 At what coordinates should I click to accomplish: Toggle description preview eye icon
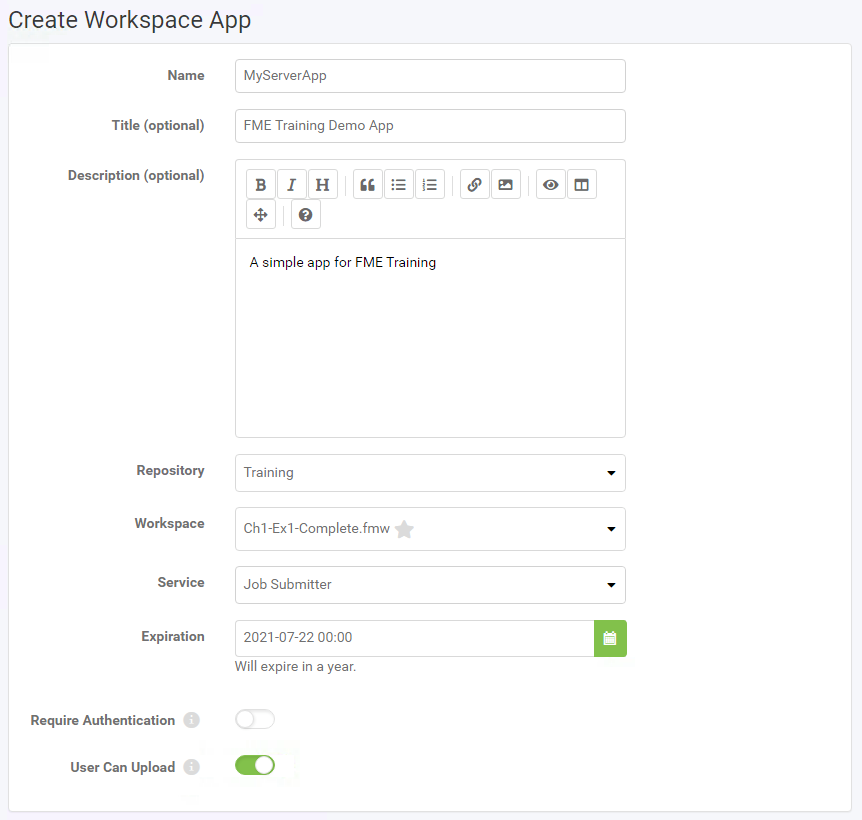click(x=550, y=185)
